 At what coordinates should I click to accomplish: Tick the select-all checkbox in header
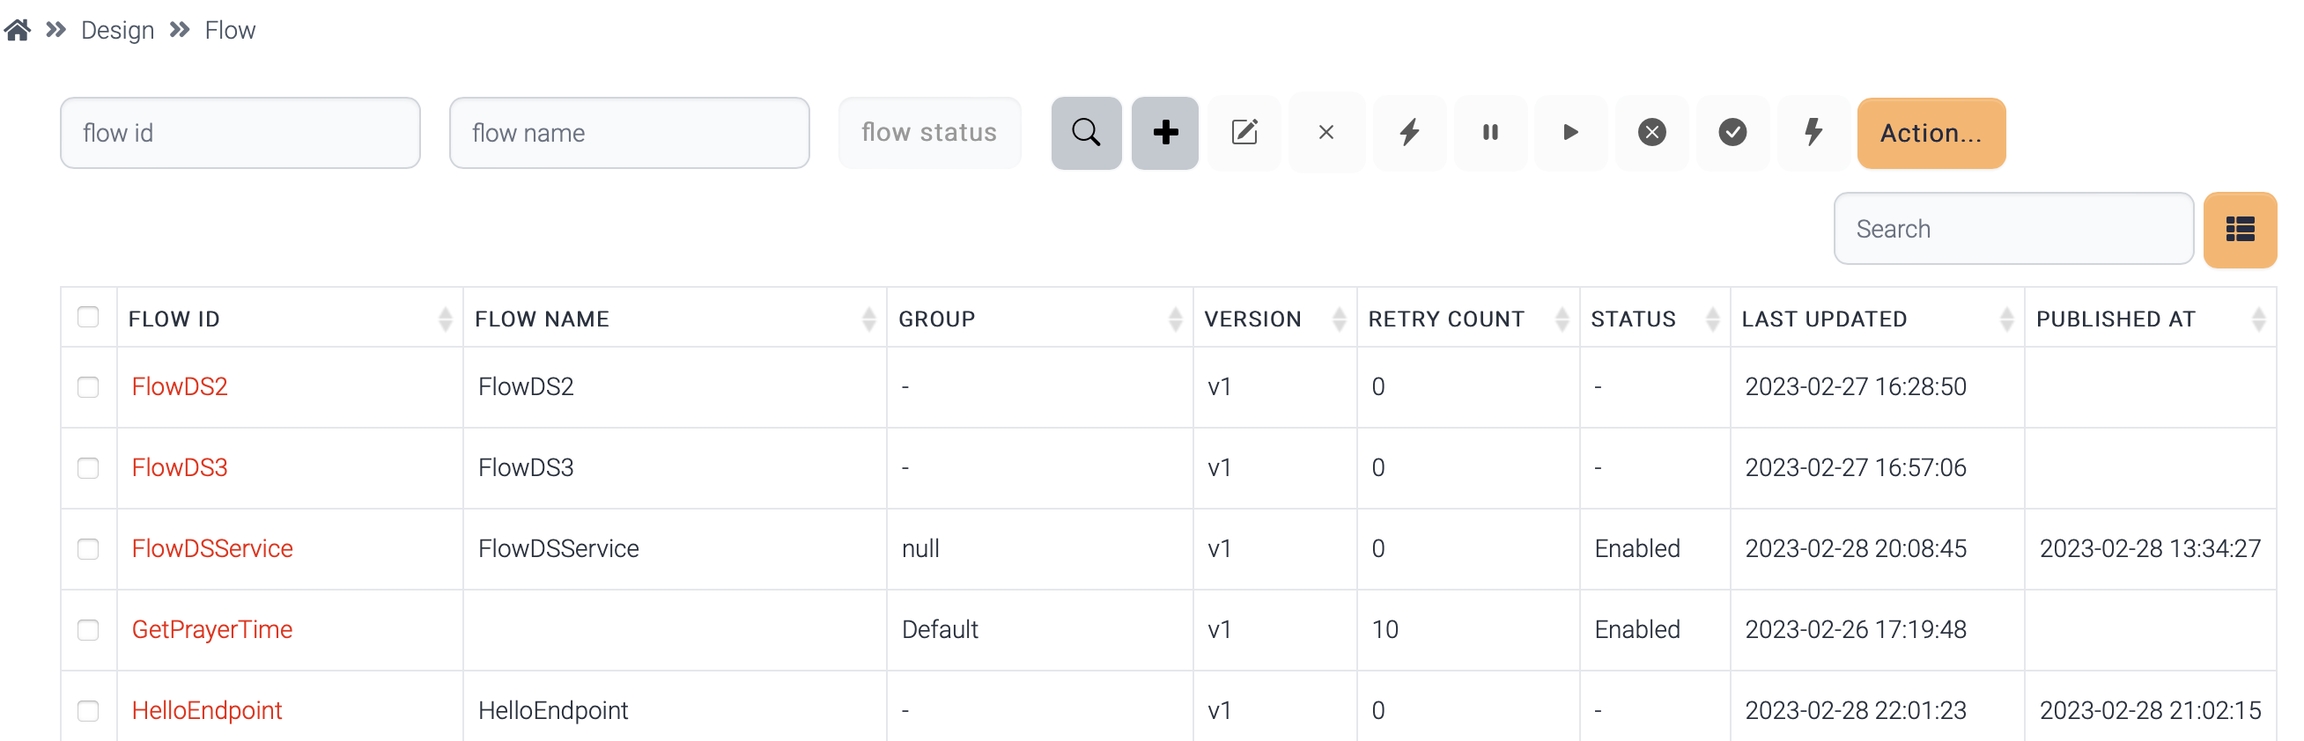pos(88,317)
